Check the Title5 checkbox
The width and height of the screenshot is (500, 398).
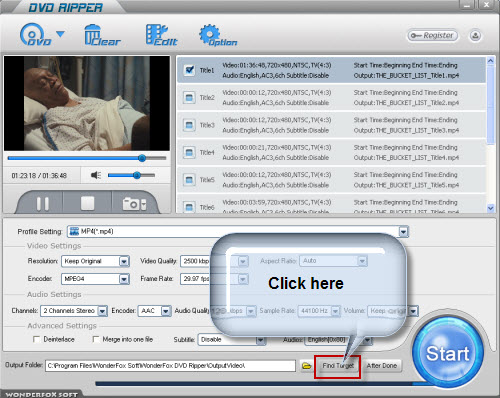[189, 180]
